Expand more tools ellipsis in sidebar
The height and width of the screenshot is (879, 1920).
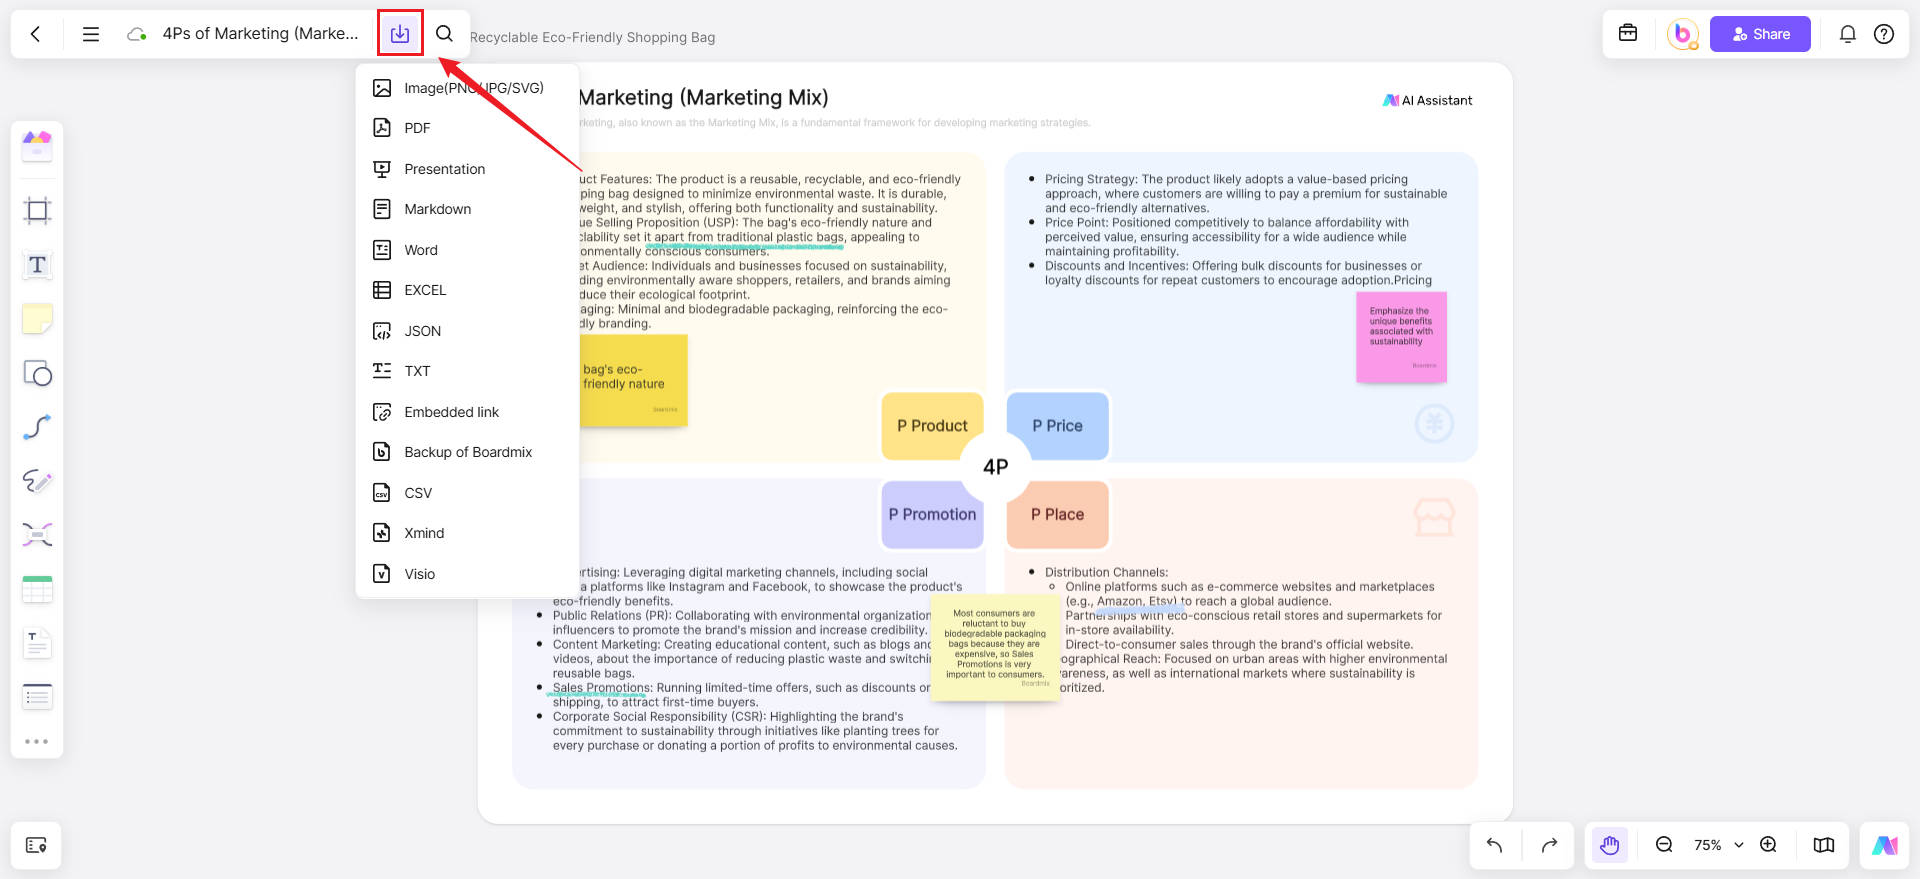click(37, 741)
